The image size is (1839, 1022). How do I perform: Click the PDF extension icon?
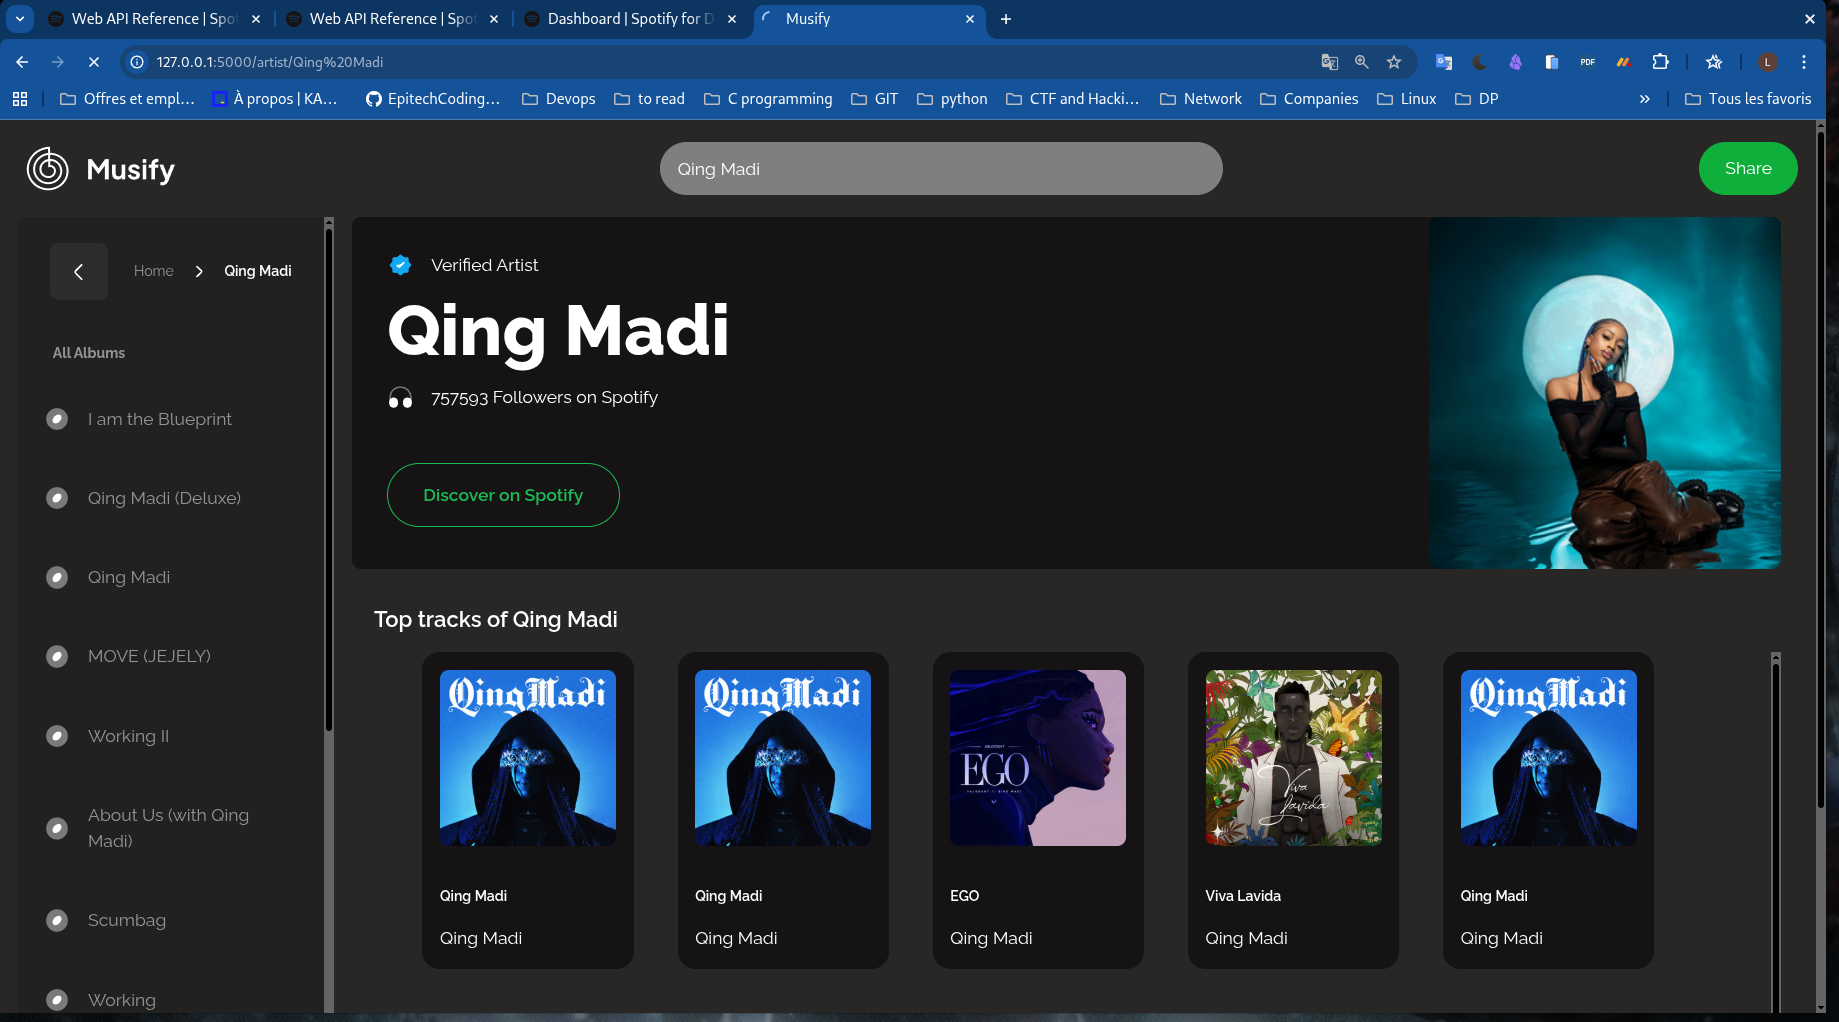tap(1588, 62)
